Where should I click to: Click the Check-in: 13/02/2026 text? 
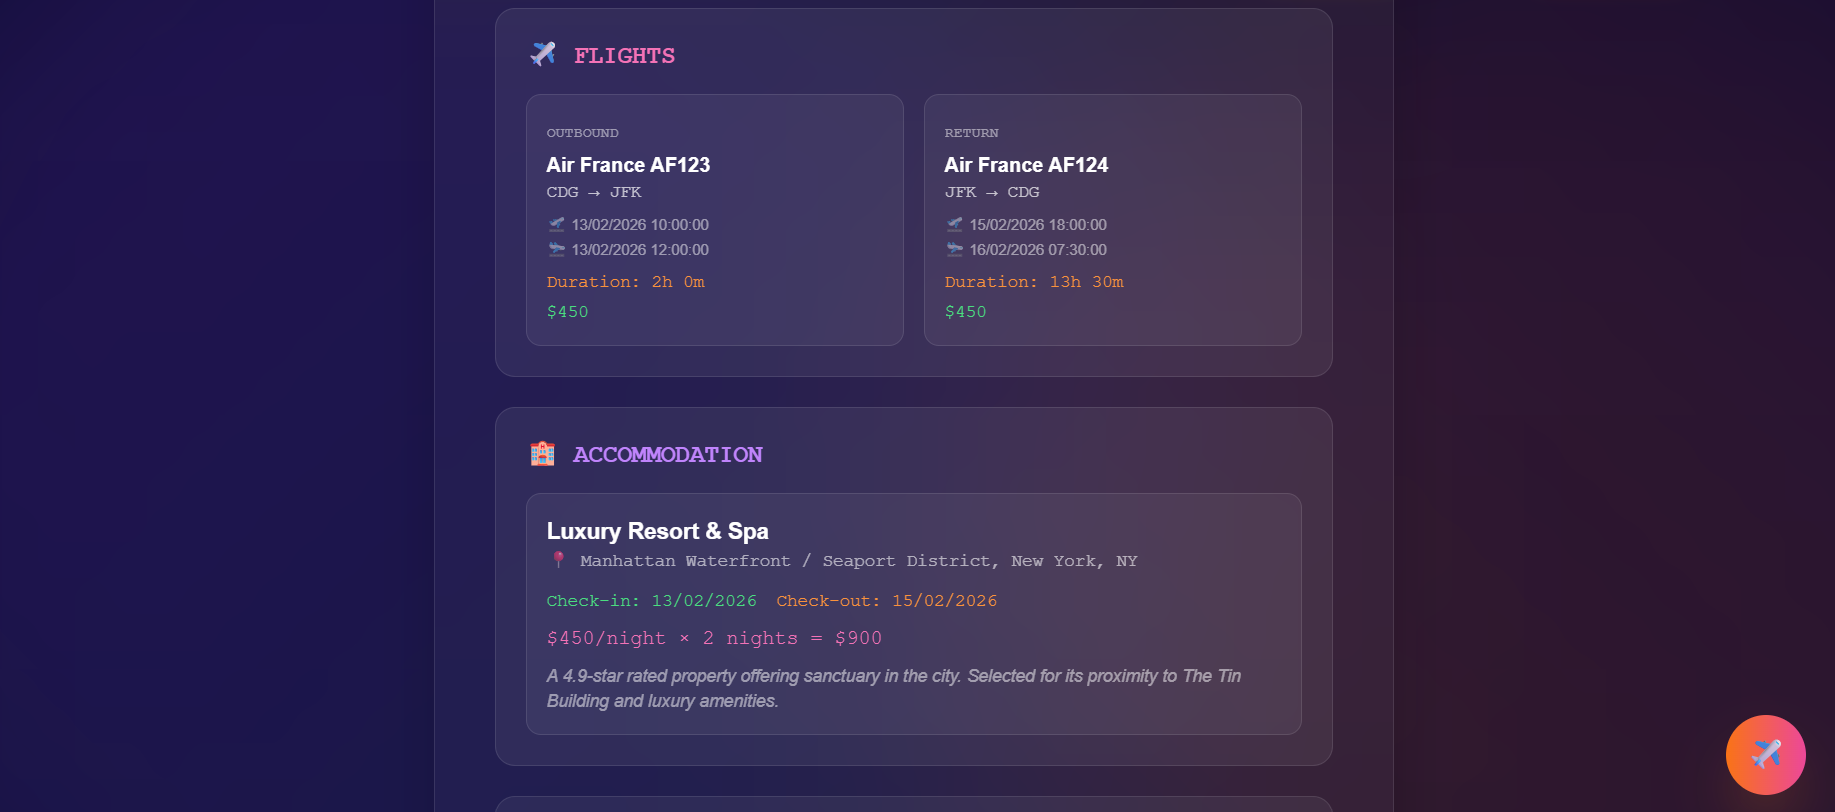(652, 601)
